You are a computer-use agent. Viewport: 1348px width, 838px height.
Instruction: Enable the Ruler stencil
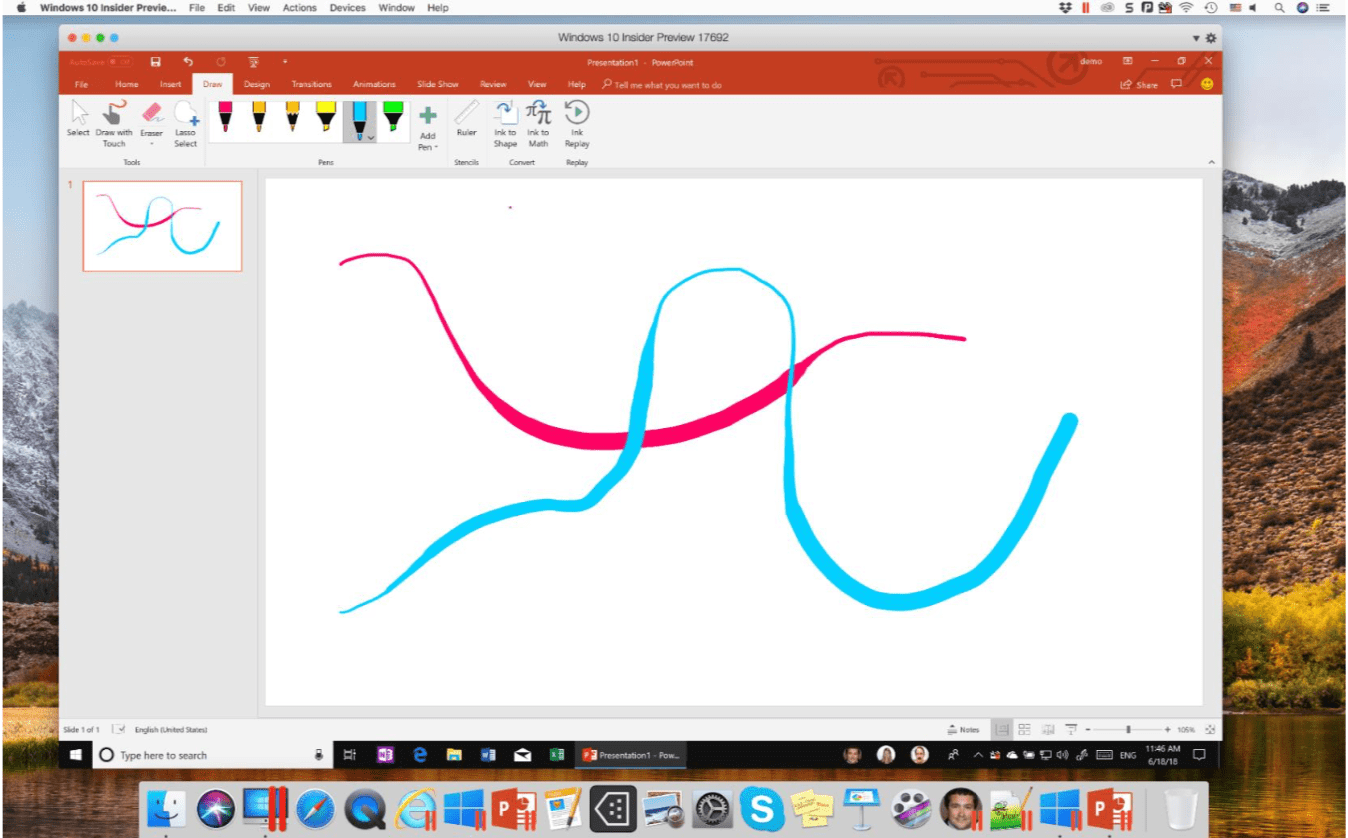click(x=466, y=122)
